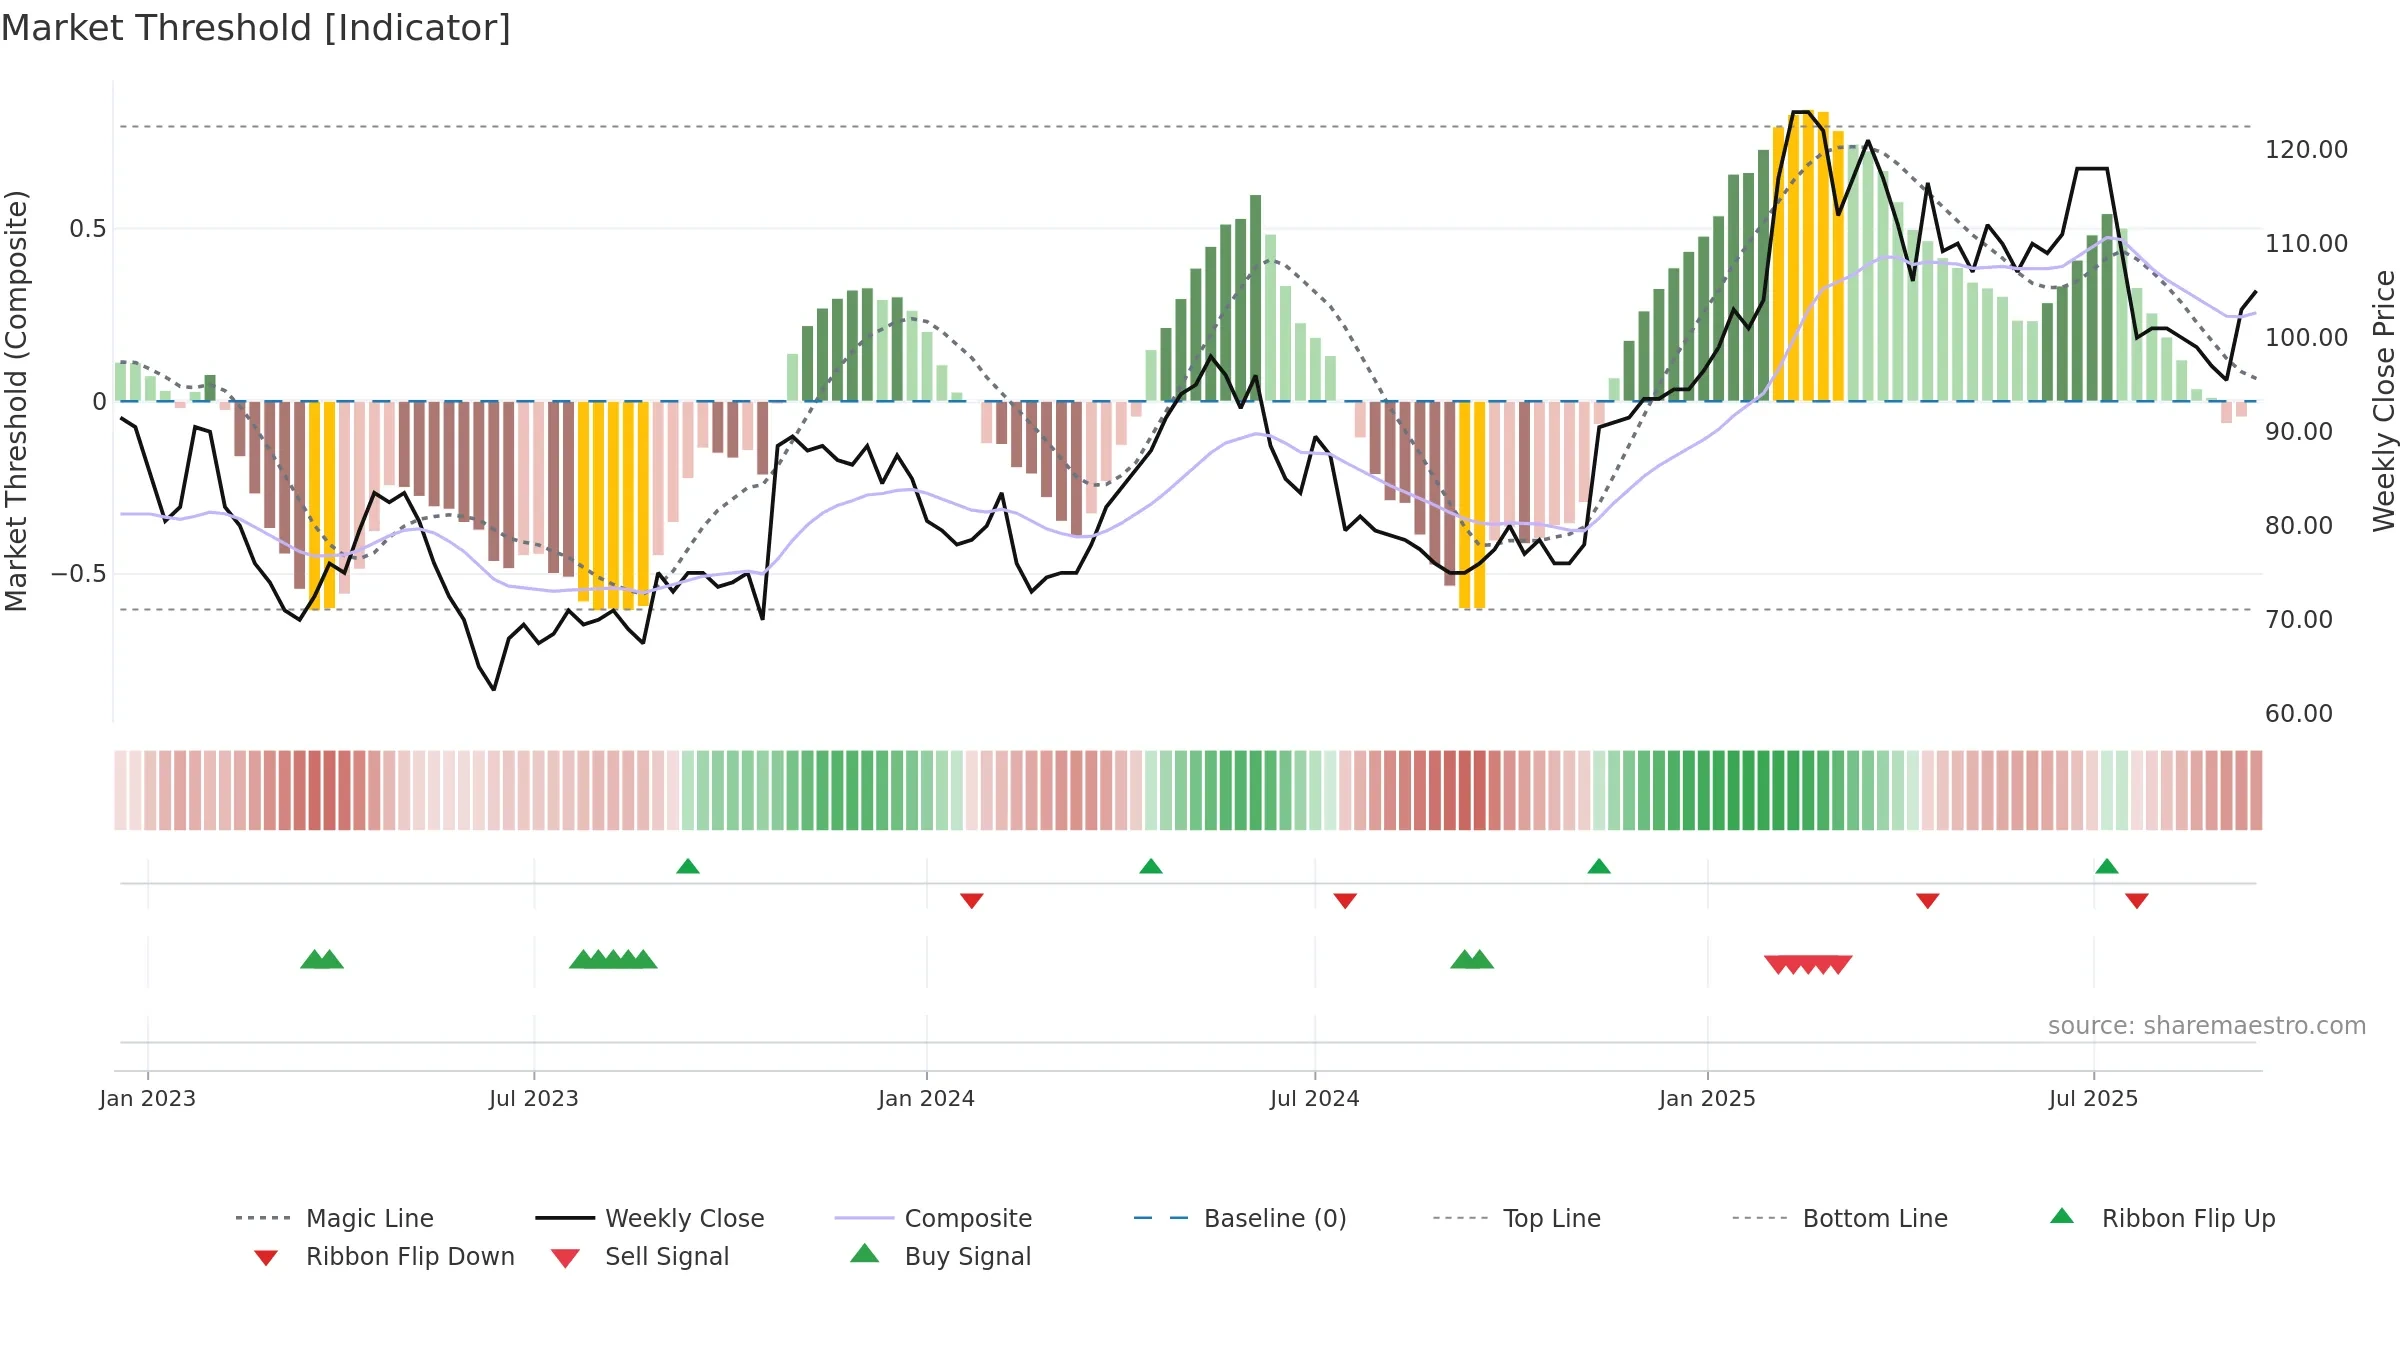
Task: Click the green Buy Signal legend triangle
Action: [x=865, y=1253]
